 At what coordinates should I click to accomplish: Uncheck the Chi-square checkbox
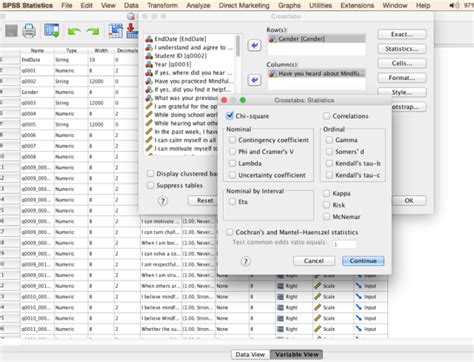(x=230, y=116)
